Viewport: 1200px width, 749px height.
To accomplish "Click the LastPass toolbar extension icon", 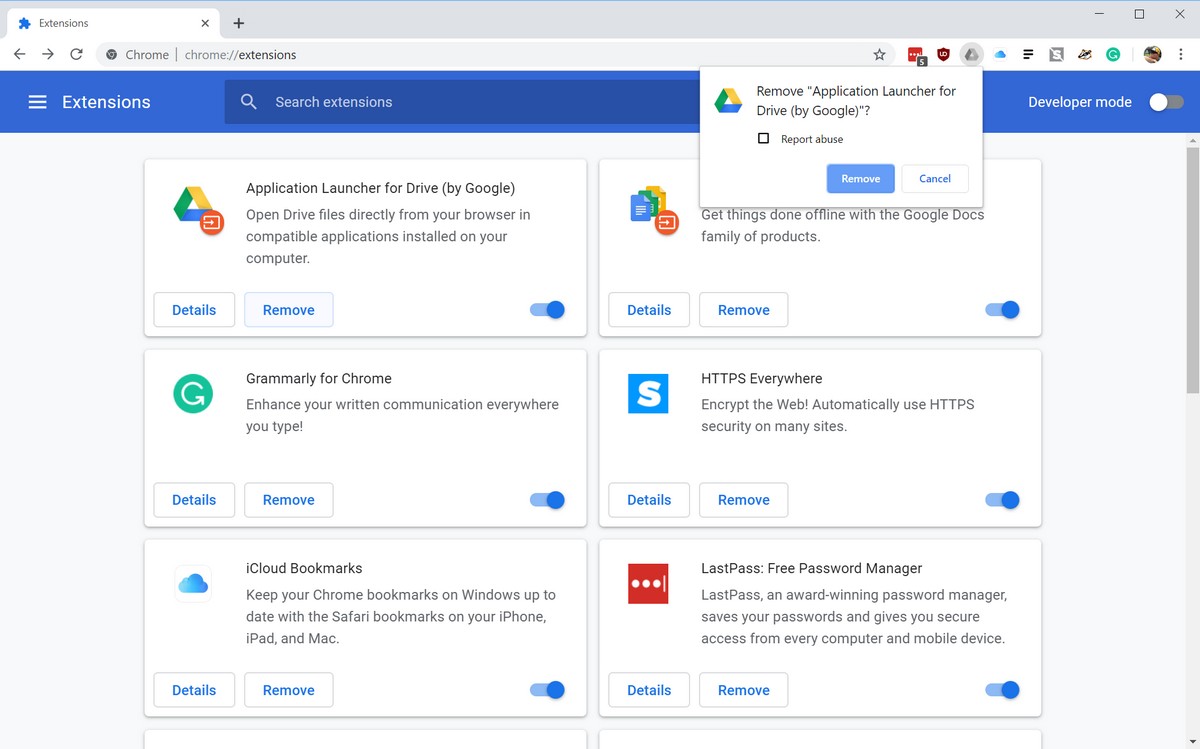I will pyautogui.click(x=917, y=54).
